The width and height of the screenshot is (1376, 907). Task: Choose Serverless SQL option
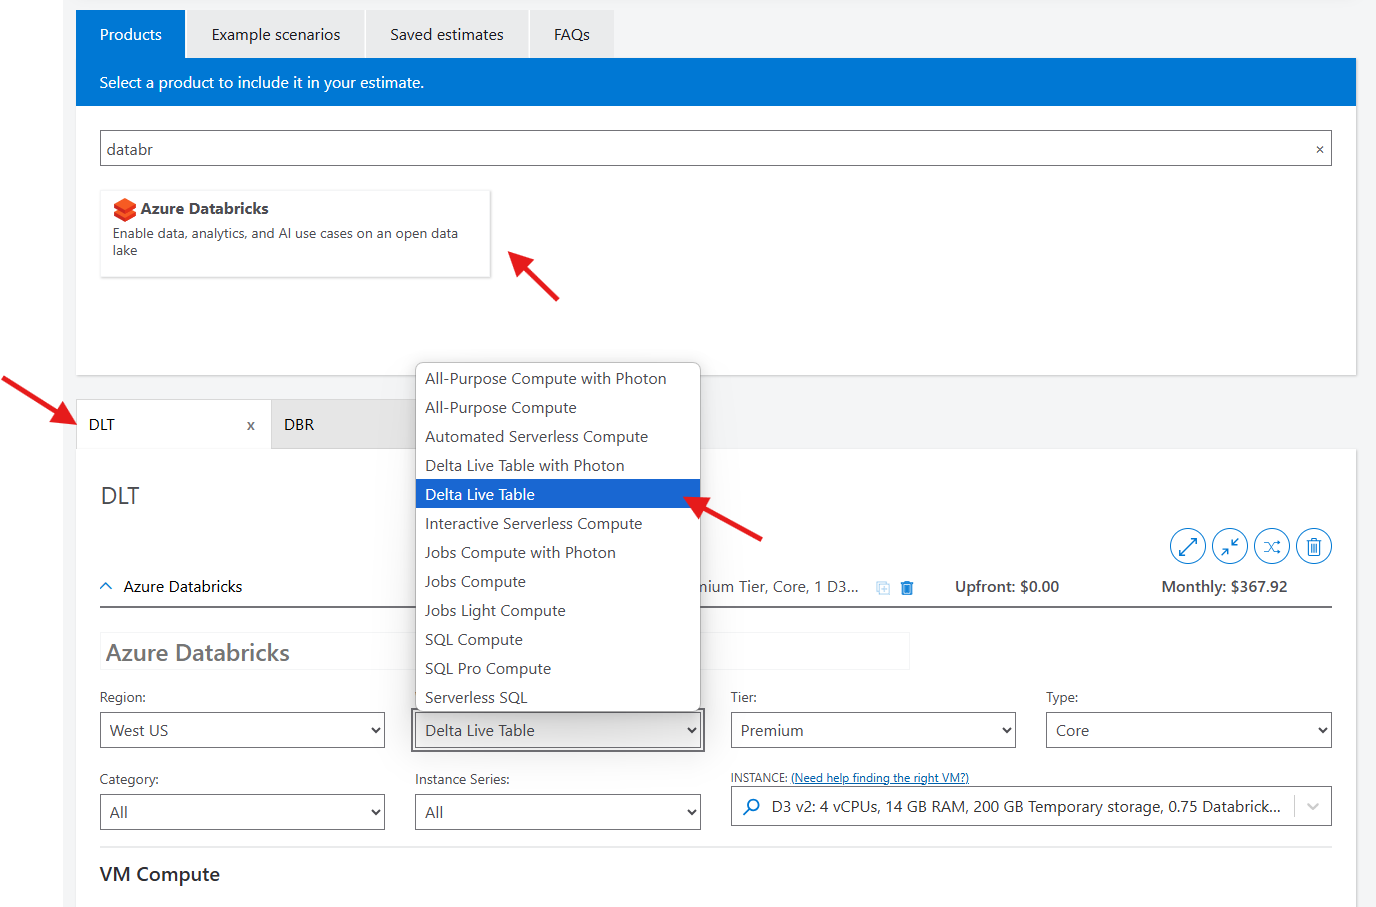[x=558, y=697]
